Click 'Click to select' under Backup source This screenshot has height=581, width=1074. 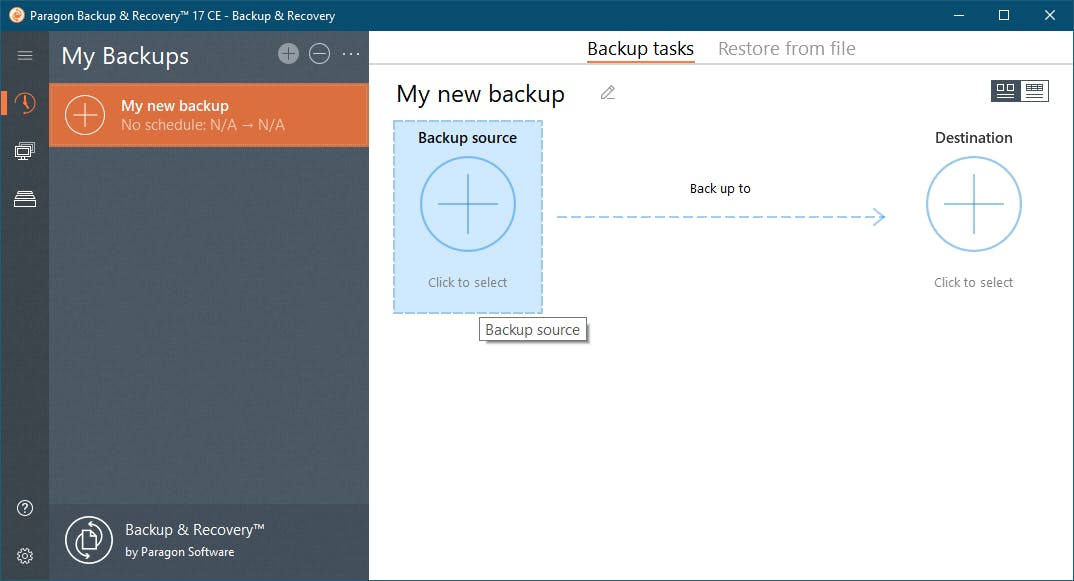[x=468, y=282]
